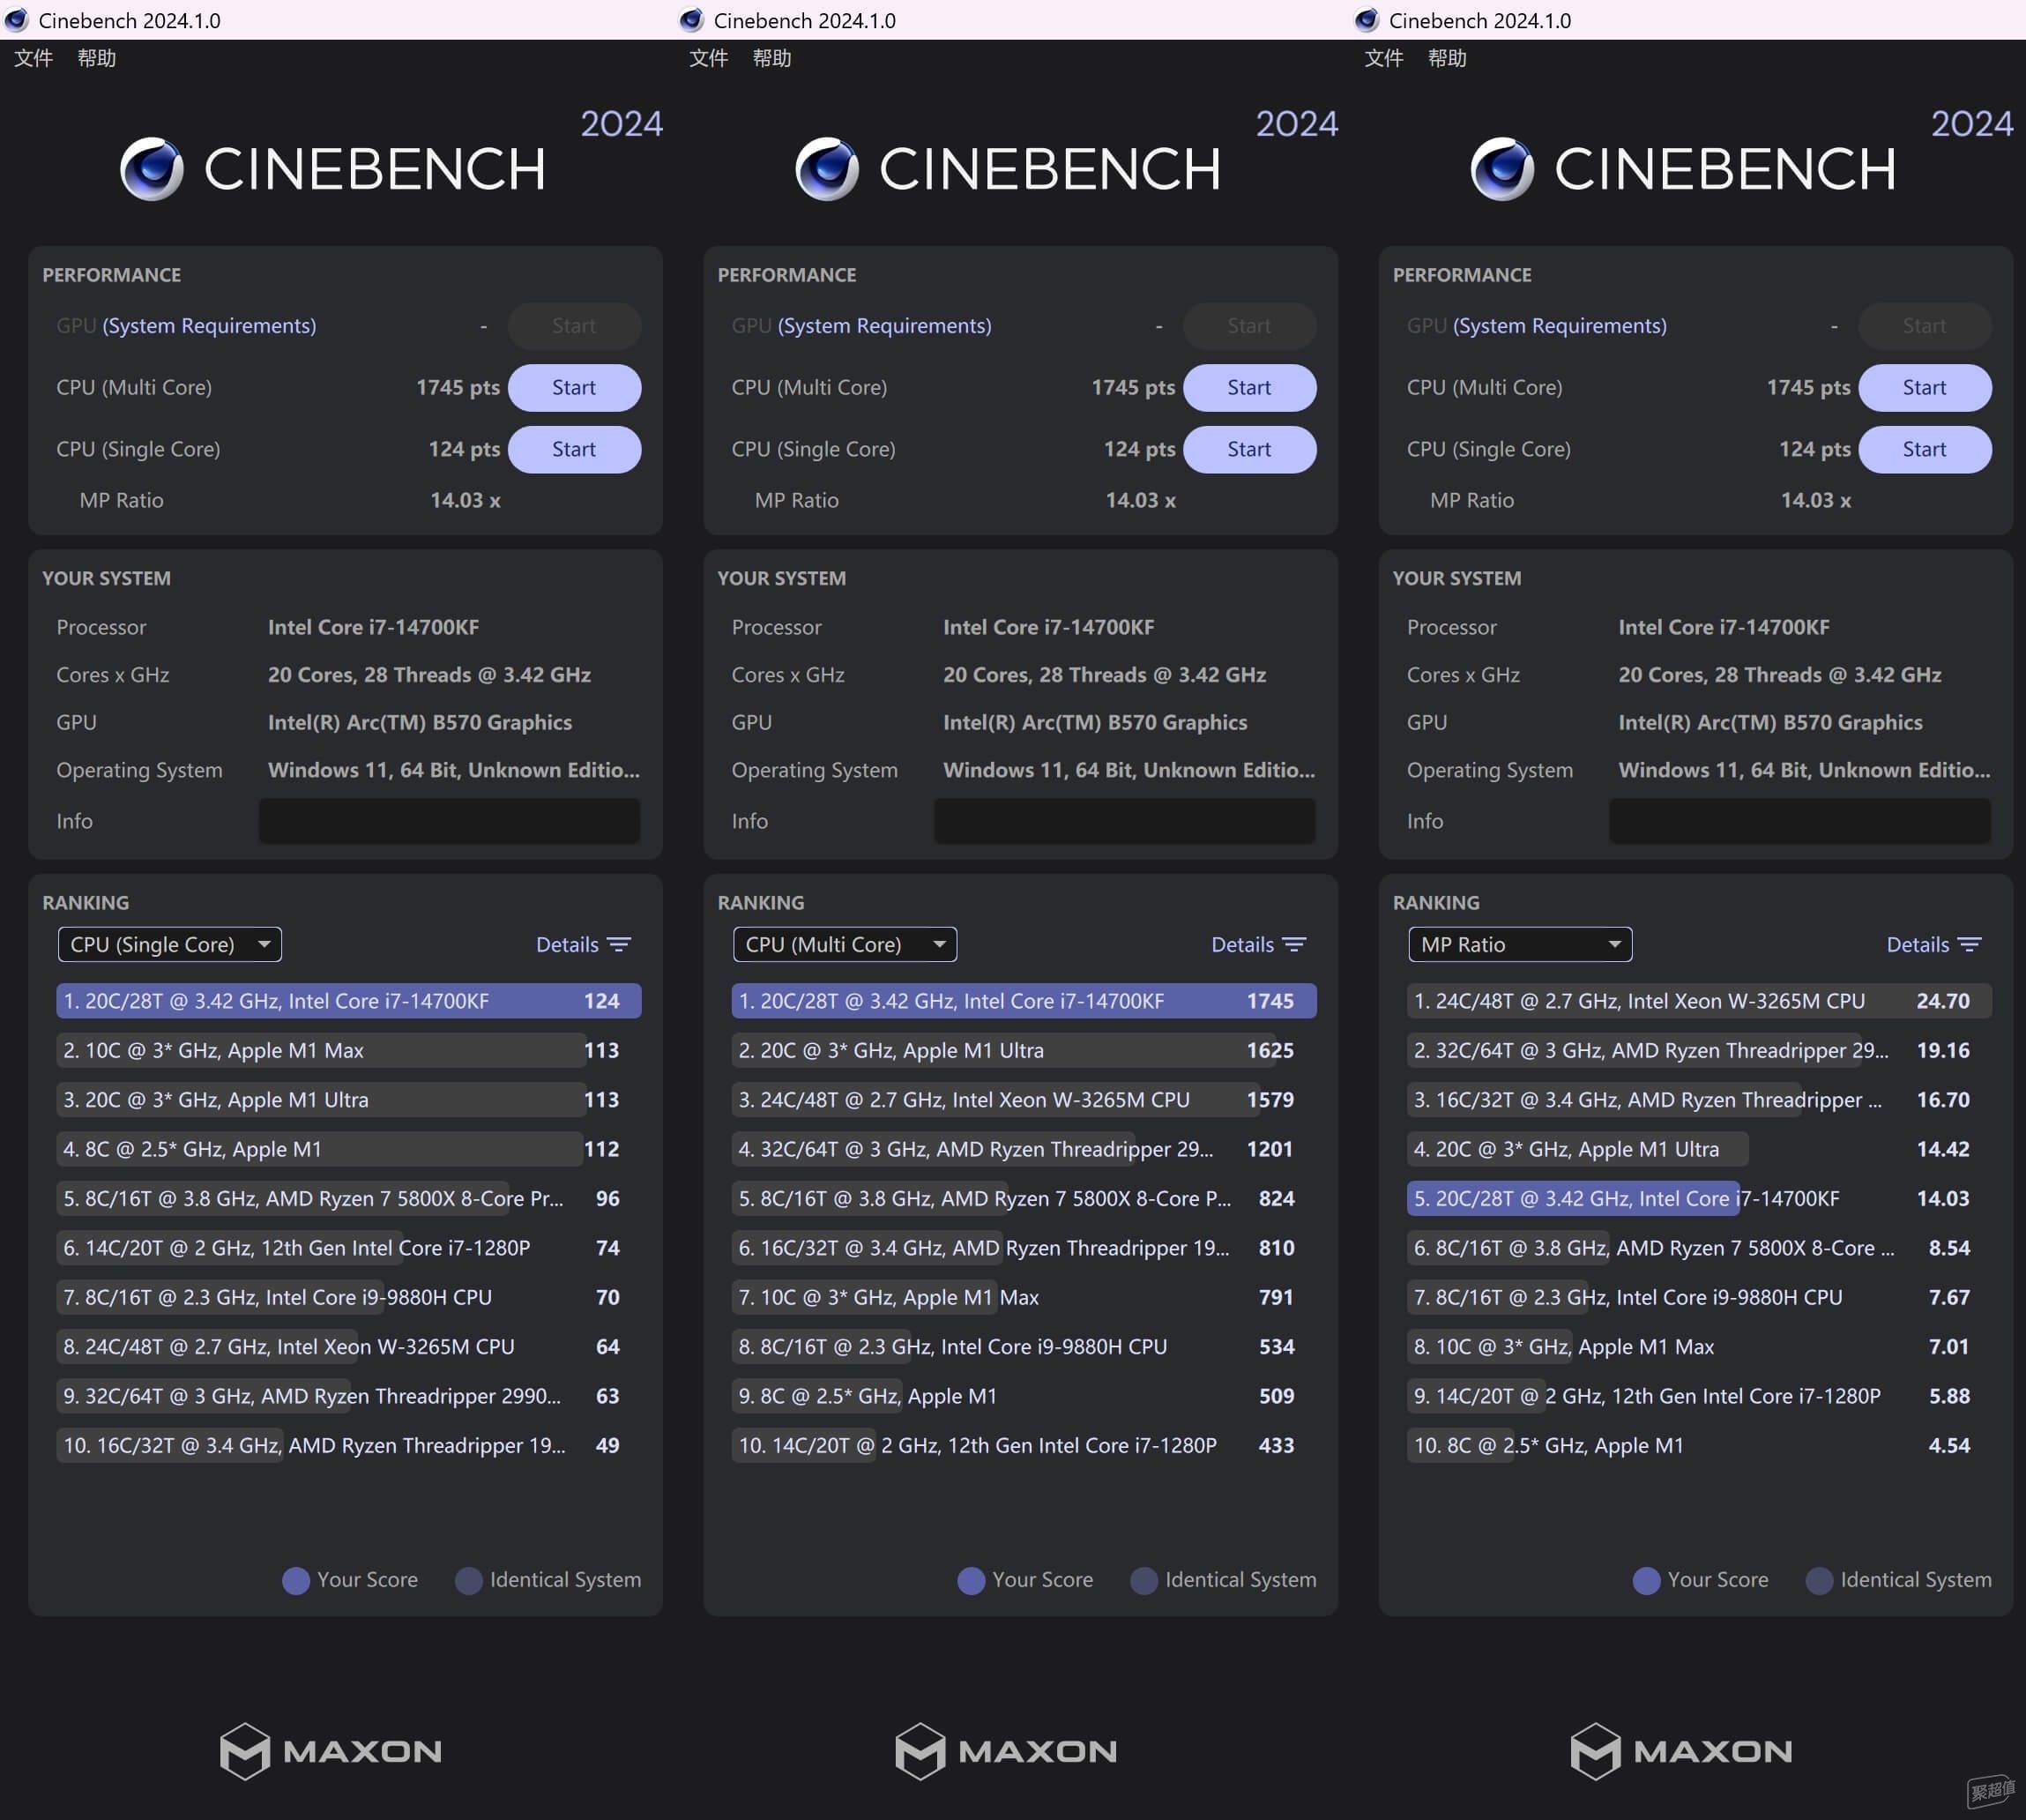Open 文件 menu in middle window
The image size is (2026, 1820).
tap(708, 58)
